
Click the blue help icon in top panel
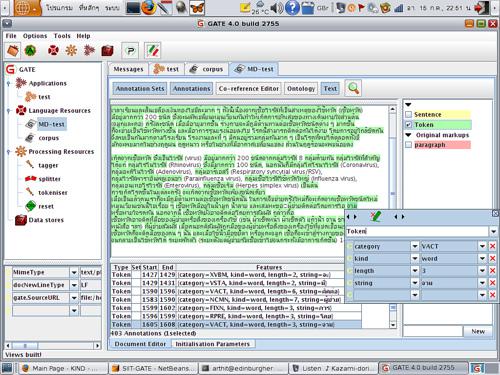click(x=292, y=8)
